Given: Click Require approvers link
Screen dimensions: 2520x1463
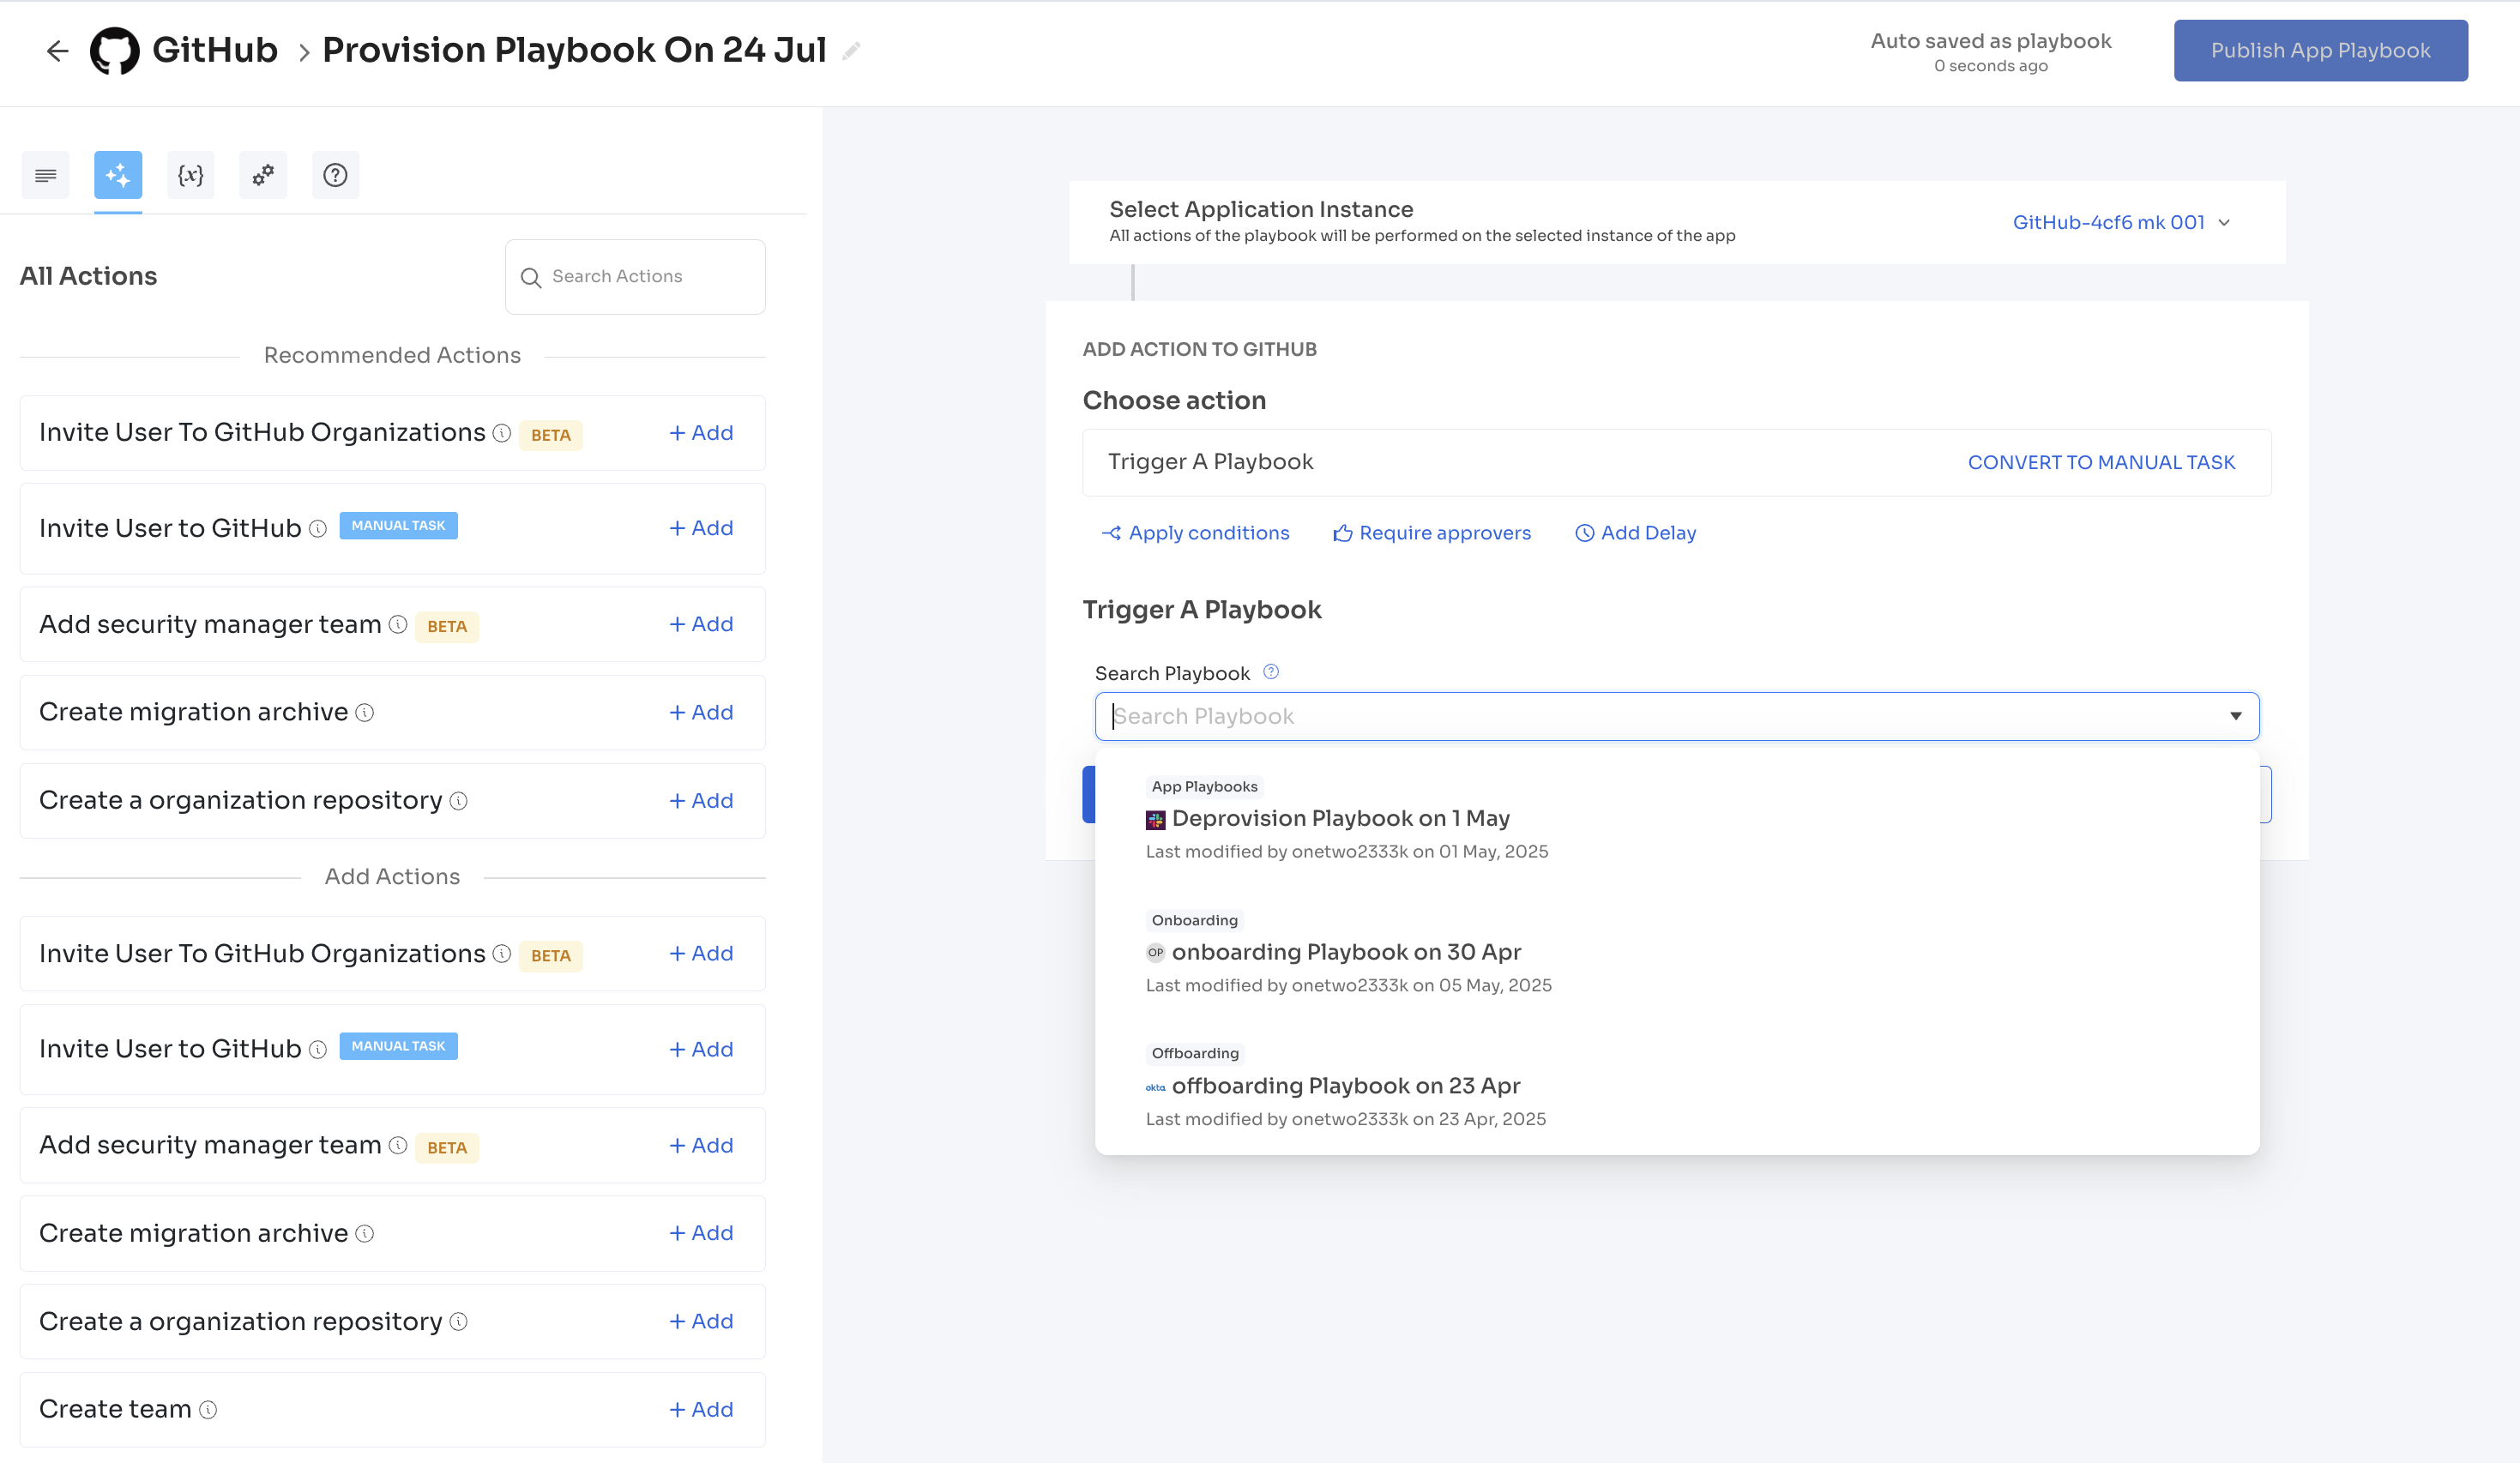Looking at the screenshot, I should 1431,533.
